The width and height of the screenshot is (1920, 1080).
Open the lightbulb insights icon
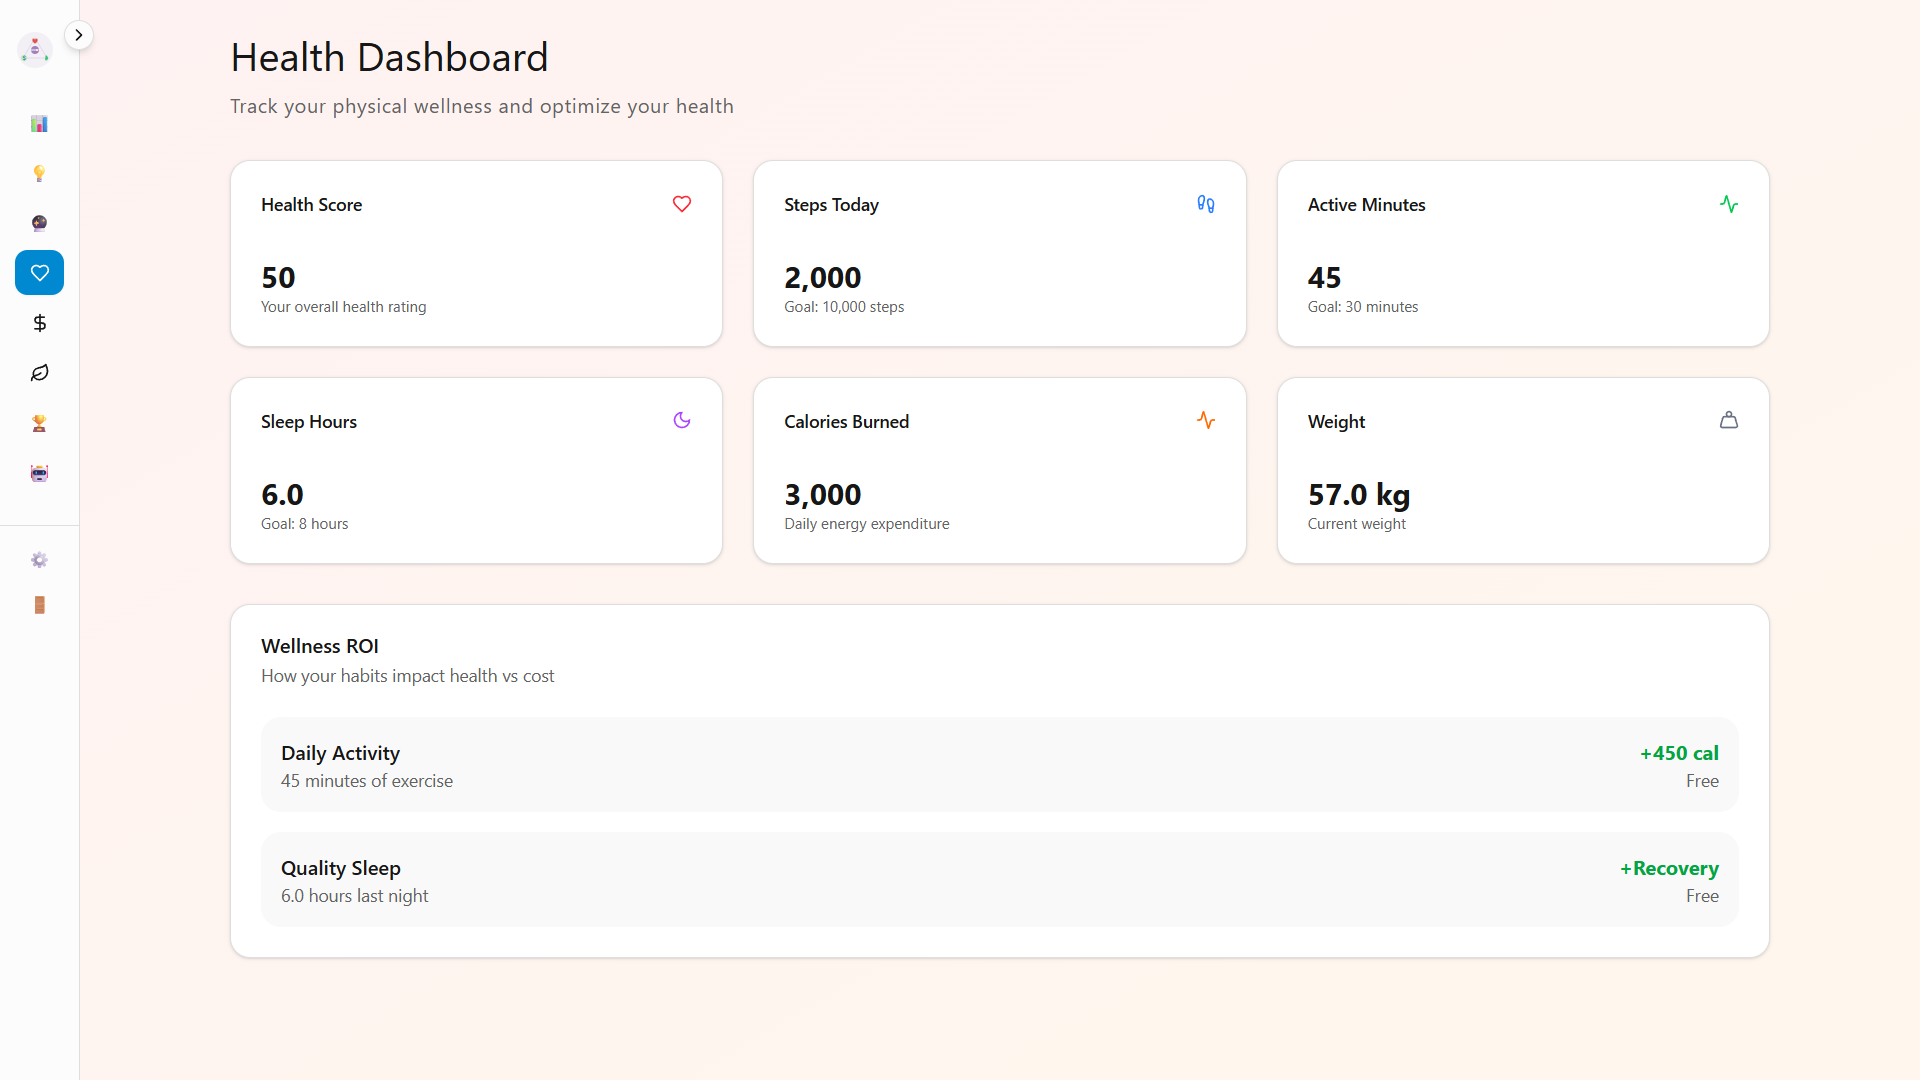[x=39, y=174]
